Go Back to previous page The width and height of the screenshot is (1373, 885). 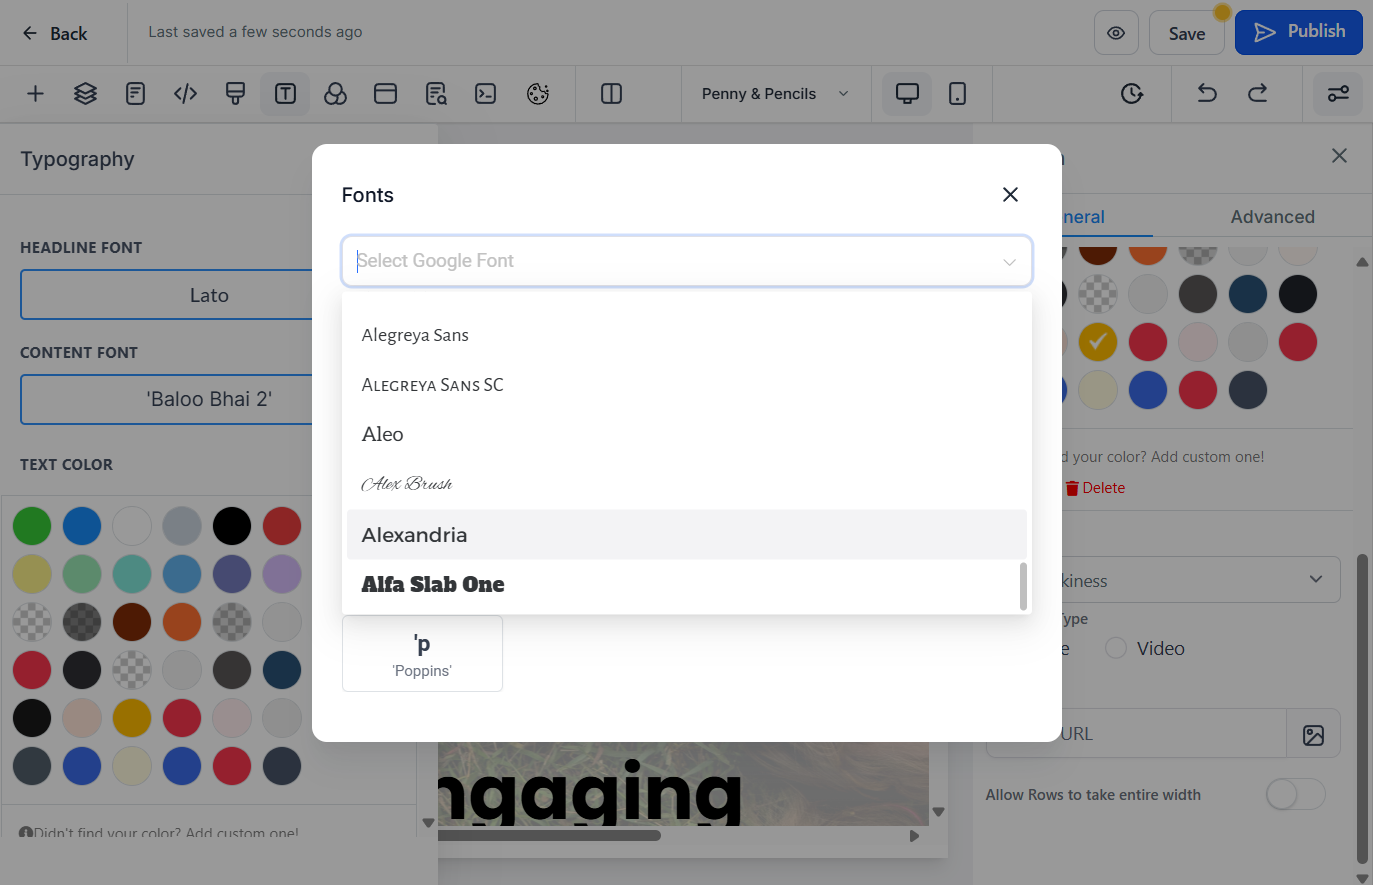pyautogui.click(x=55, y=33)
